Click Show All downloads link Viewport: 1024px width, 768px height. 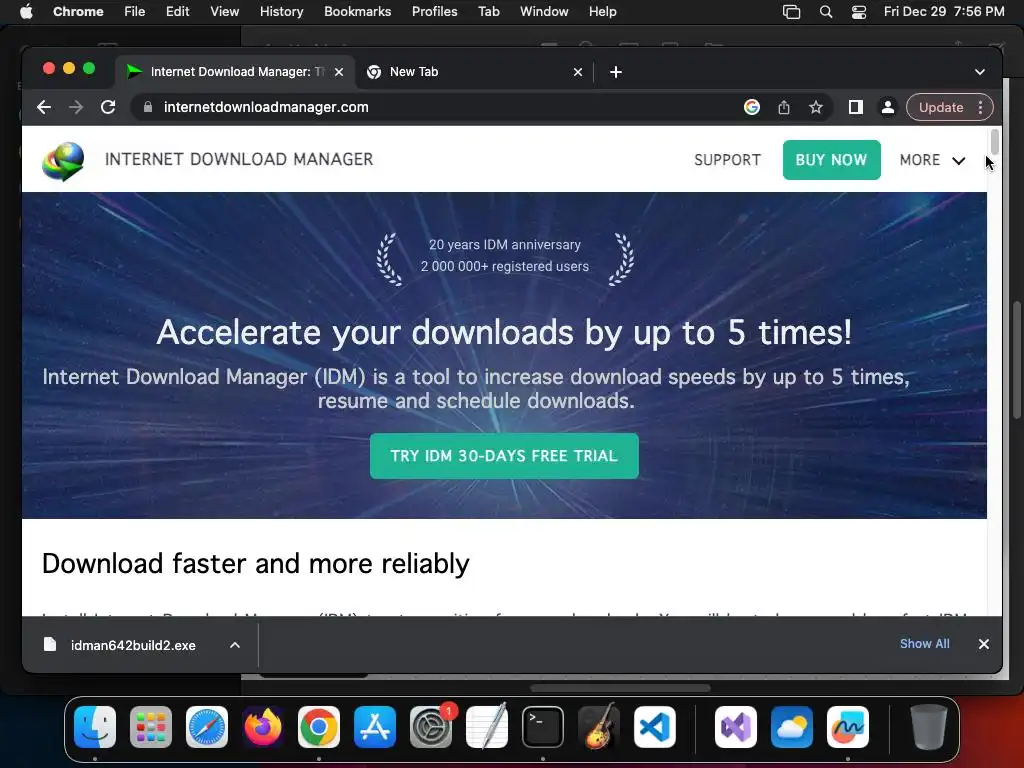925,644
